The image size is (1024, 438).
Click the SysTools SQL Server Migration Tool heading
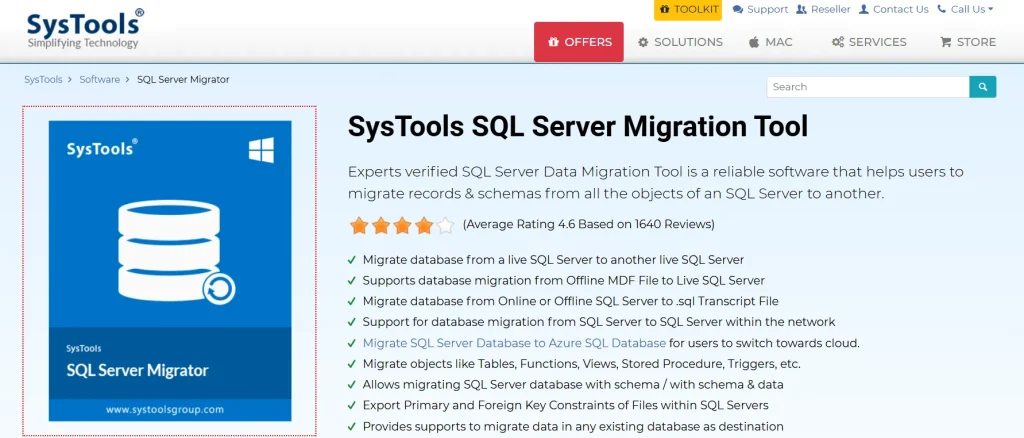coord(578,127)
